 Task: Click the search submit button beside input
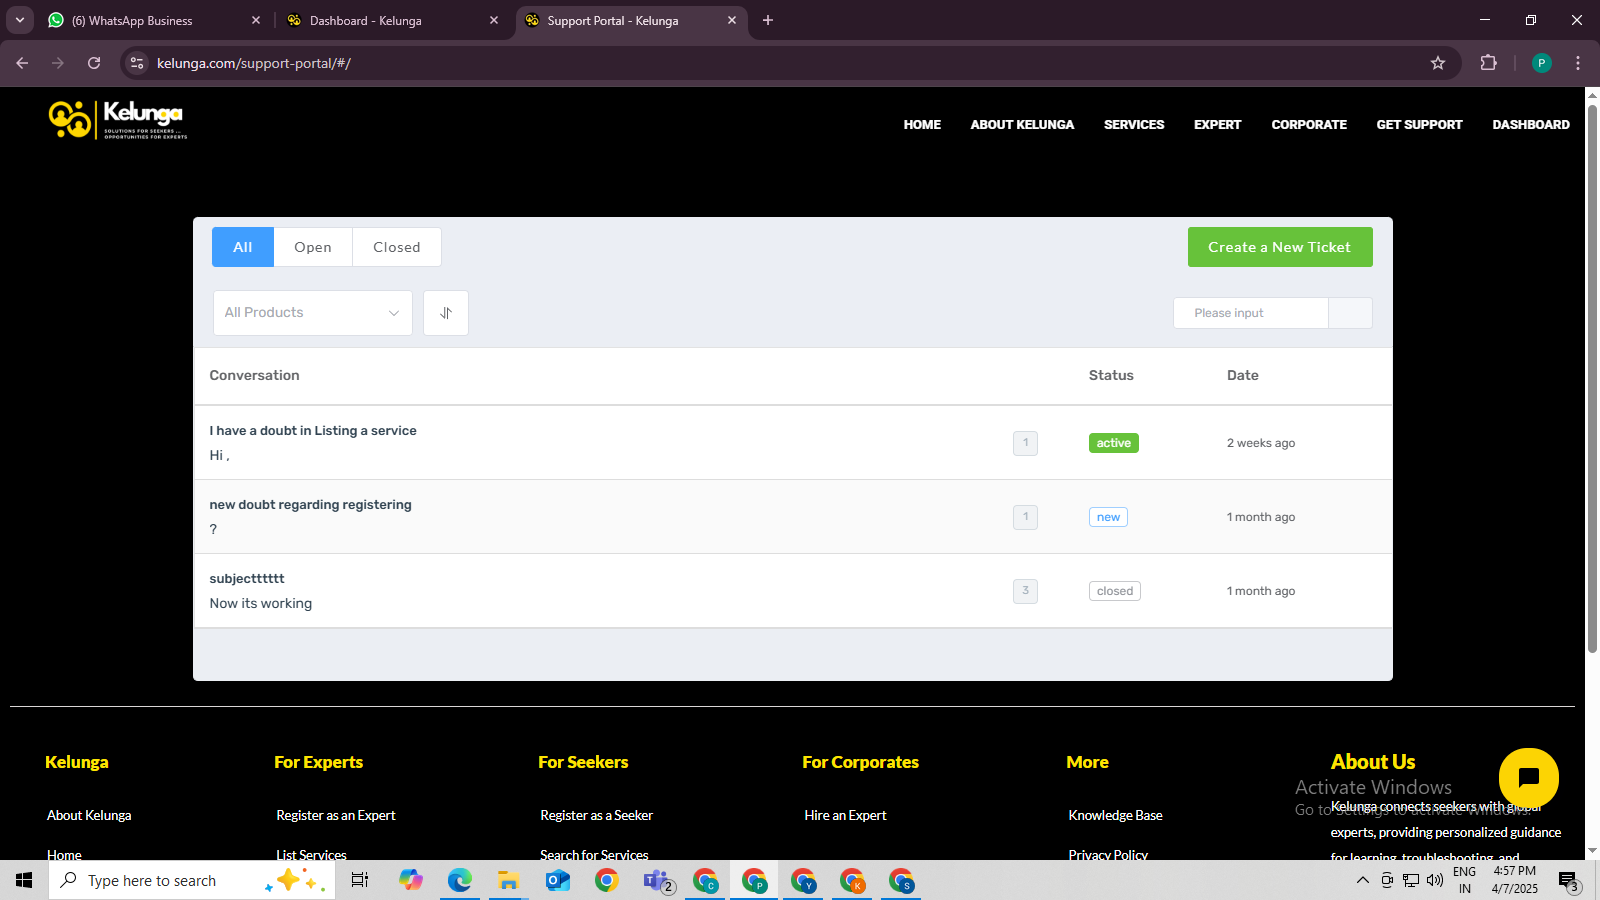point(1350,313)
